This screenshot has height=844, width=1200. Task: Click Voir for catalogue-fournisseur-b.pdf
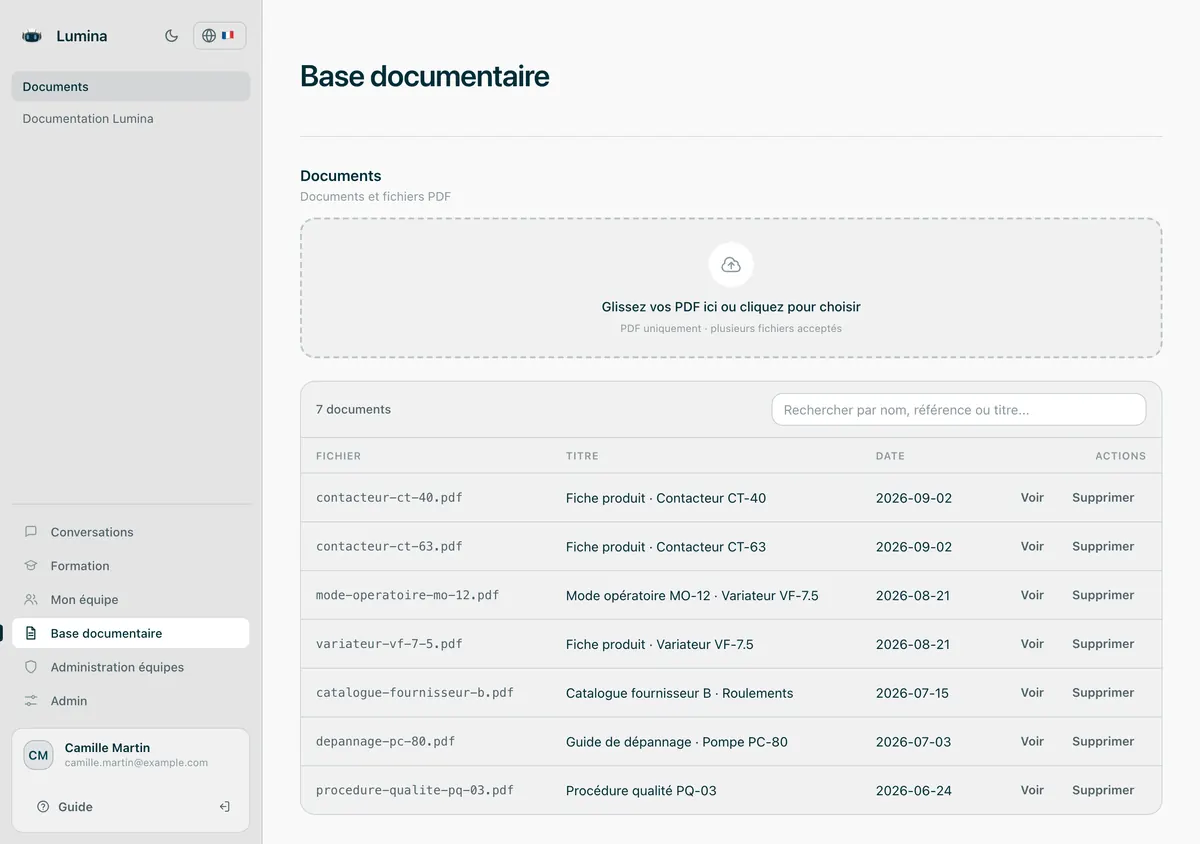1032,693
